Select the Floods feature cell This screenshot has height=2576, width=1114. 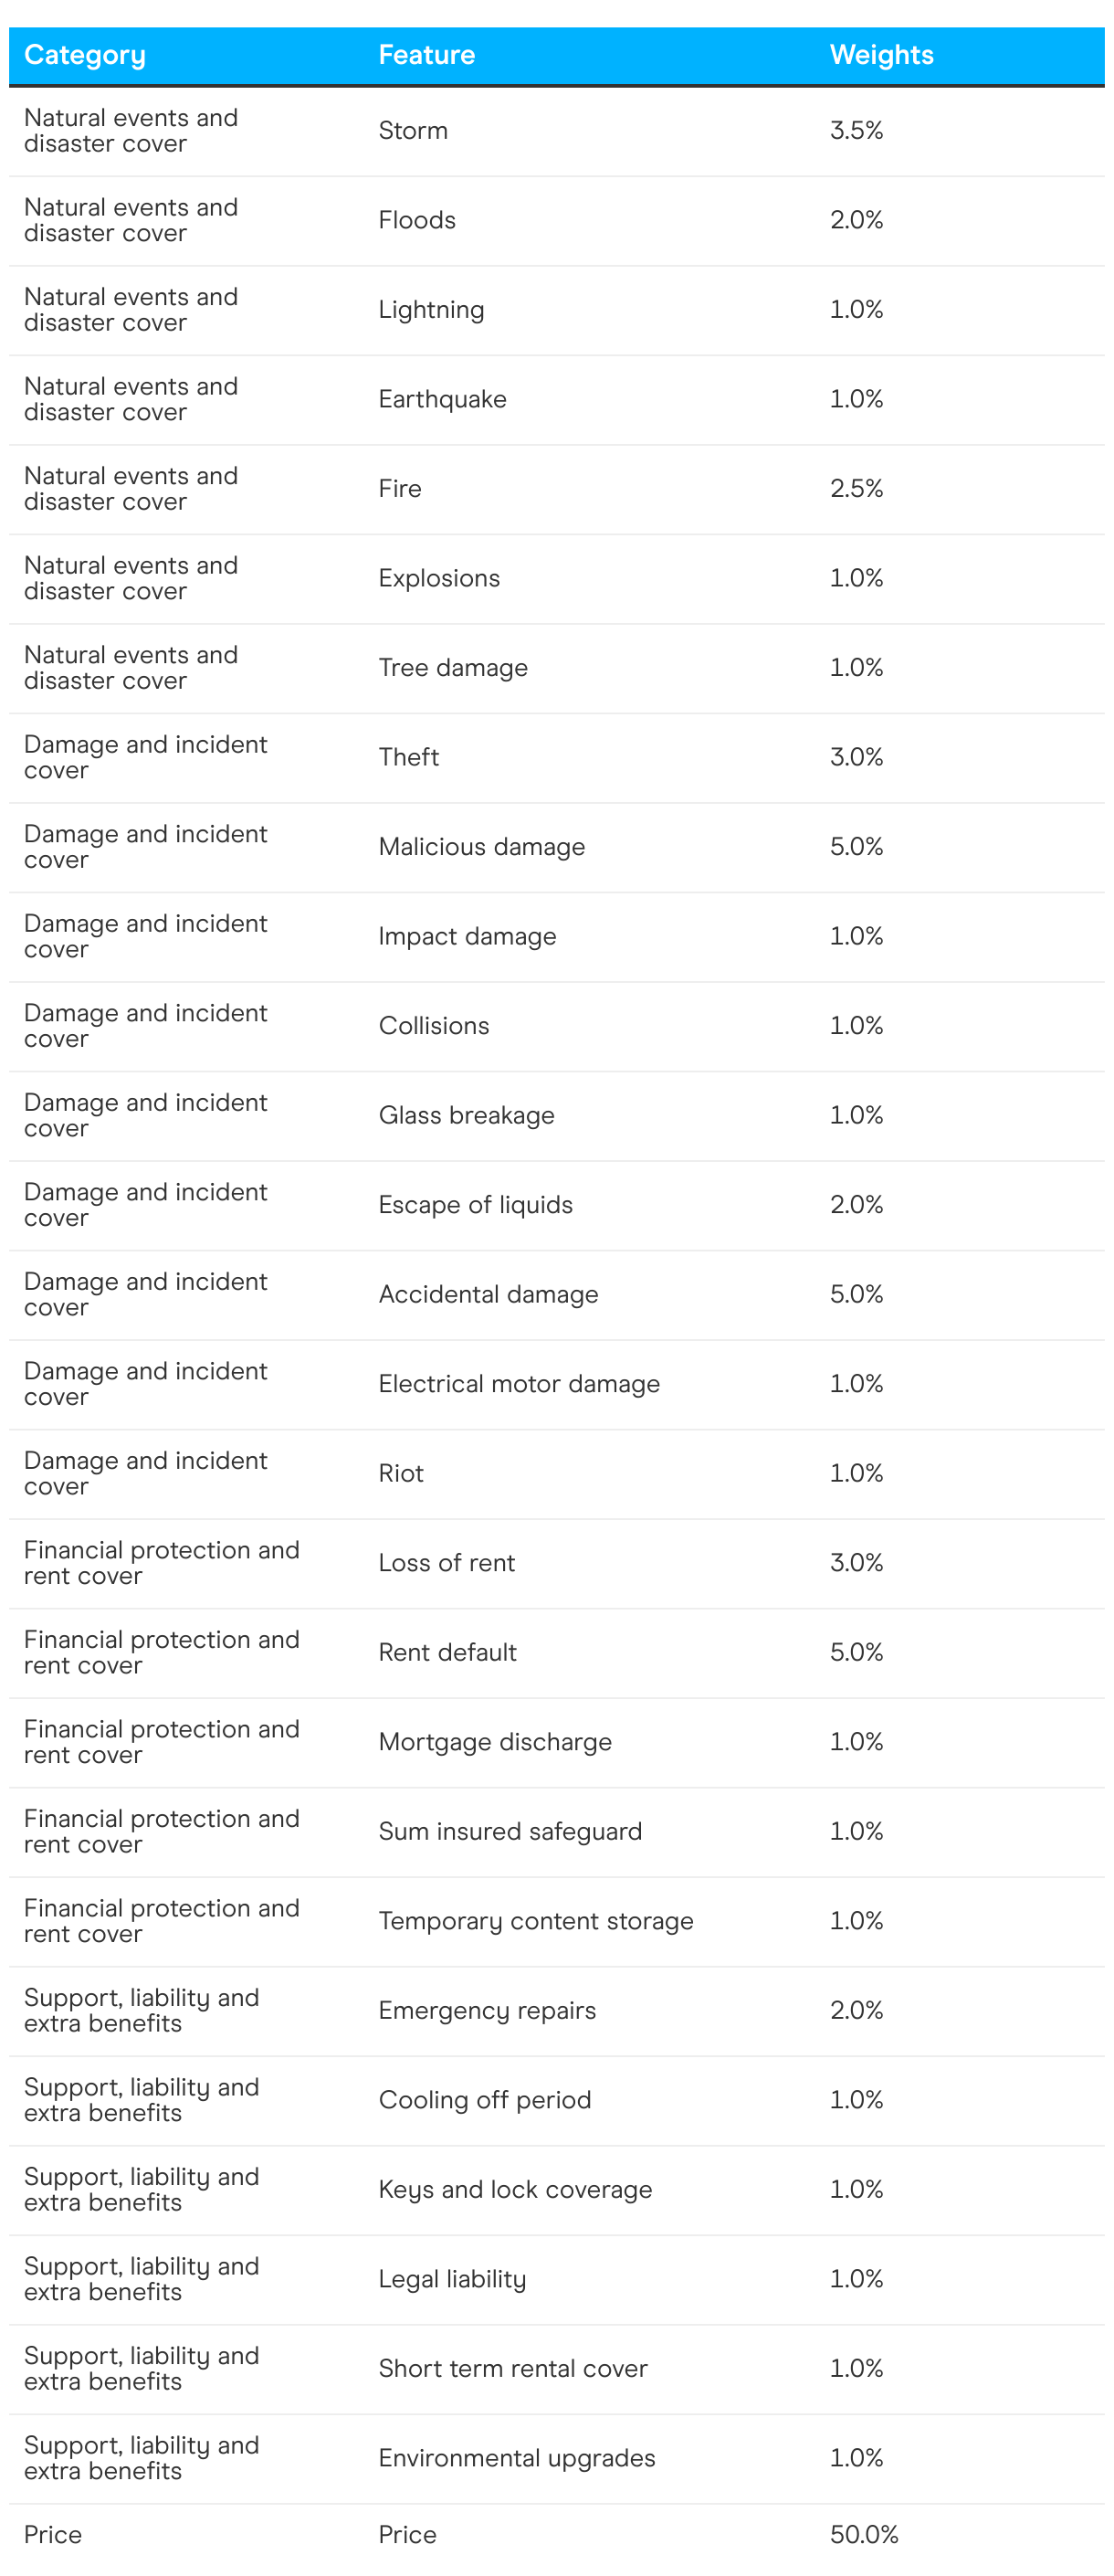pos(417,220)
